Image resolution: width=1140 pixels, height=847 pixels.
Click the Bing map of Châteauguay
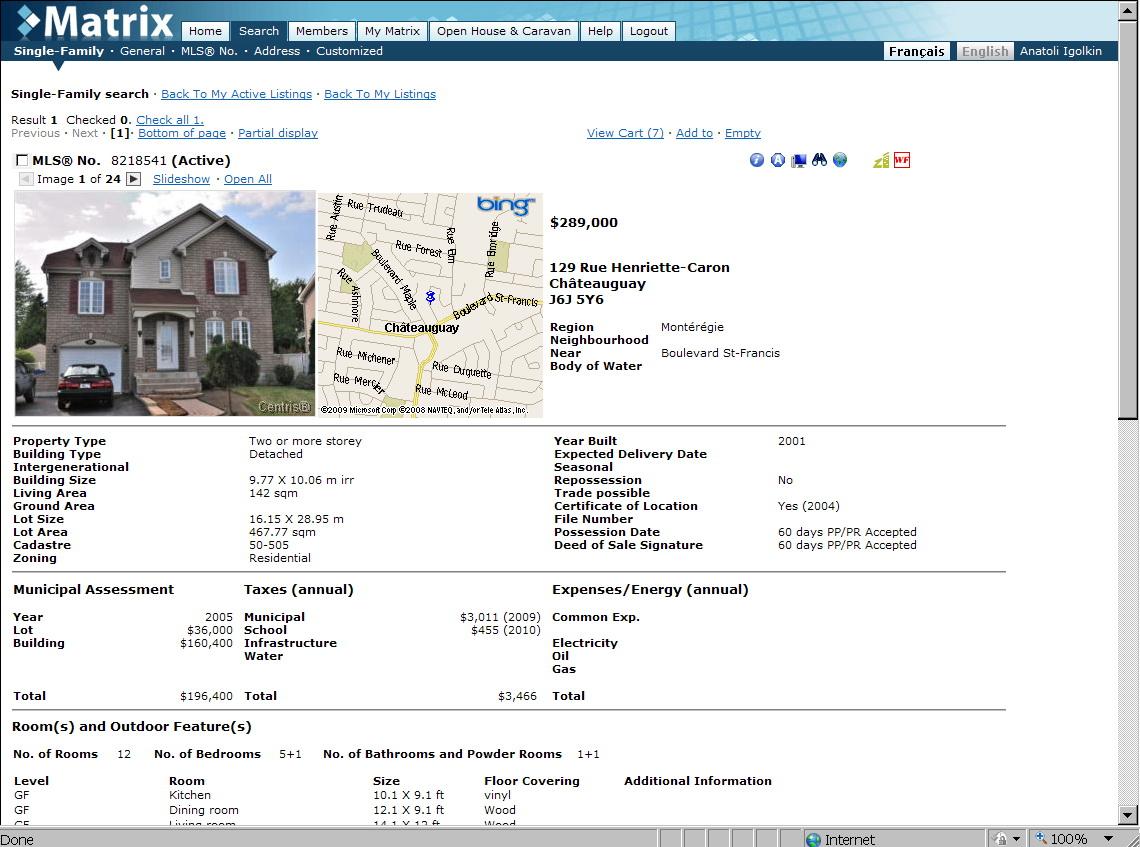pyautogui.click(x=430, y=304)
